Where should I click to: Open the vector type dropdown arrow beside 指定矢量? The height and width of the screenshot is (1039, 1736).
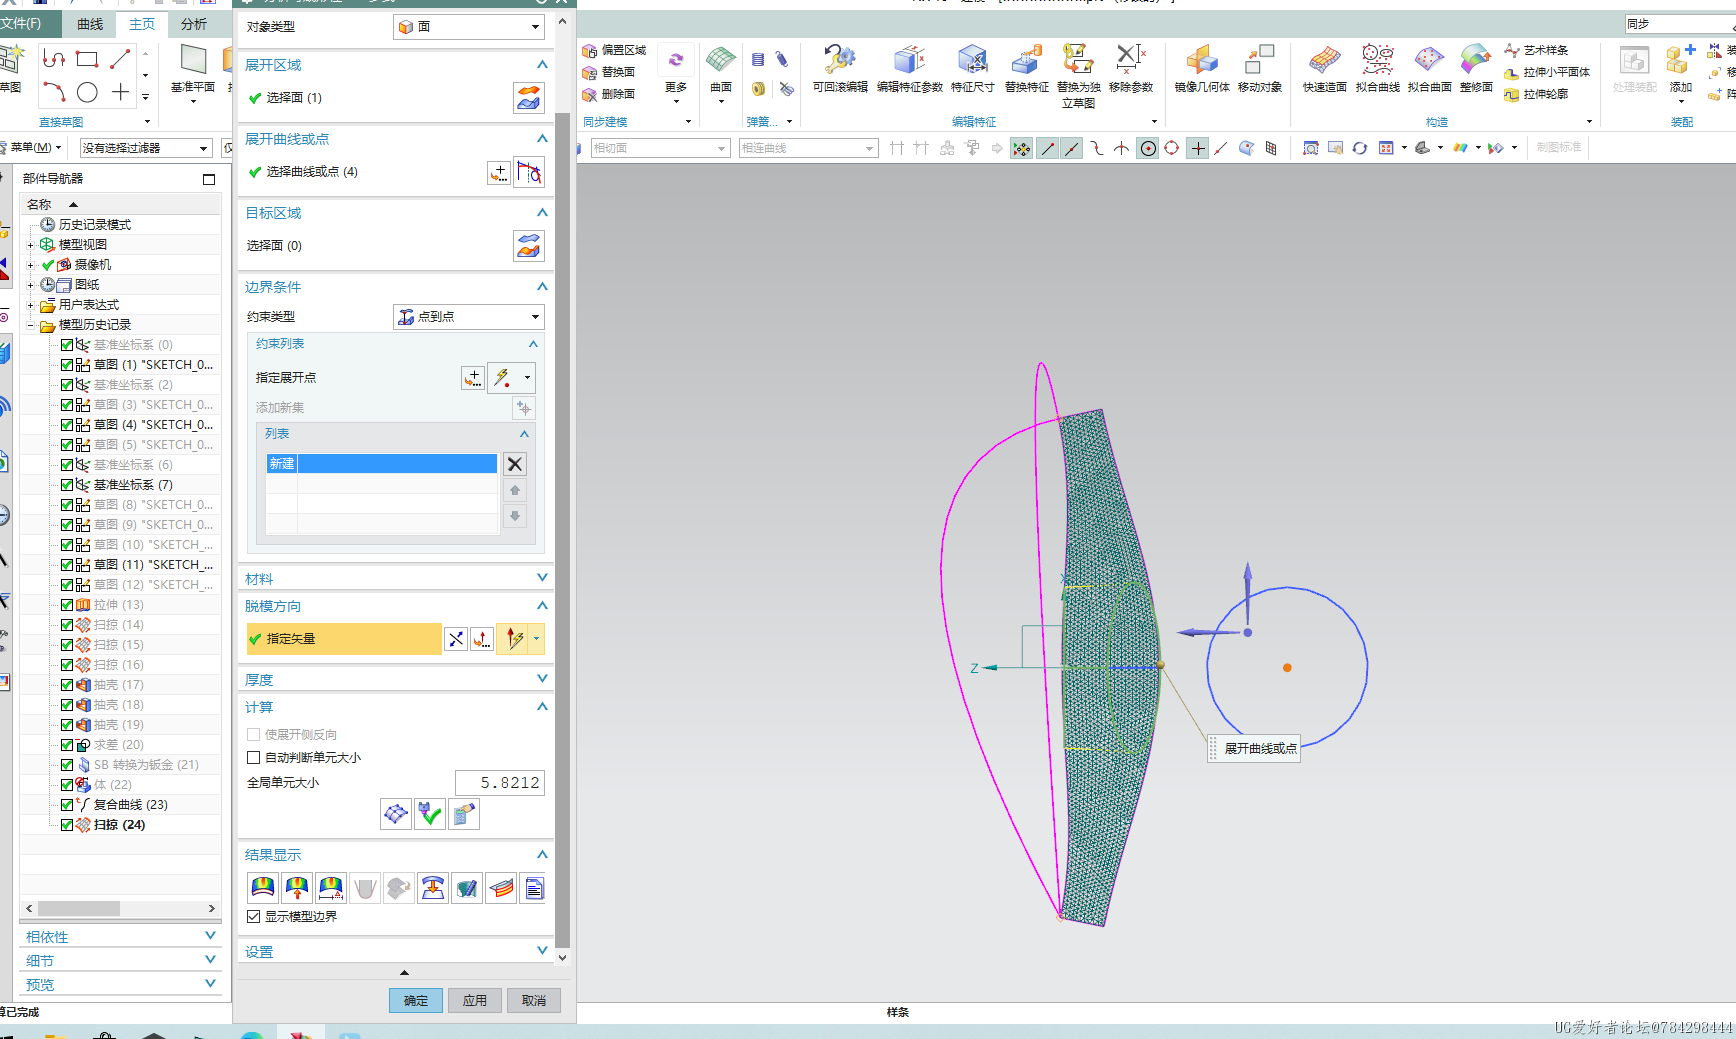click(537, 639)
